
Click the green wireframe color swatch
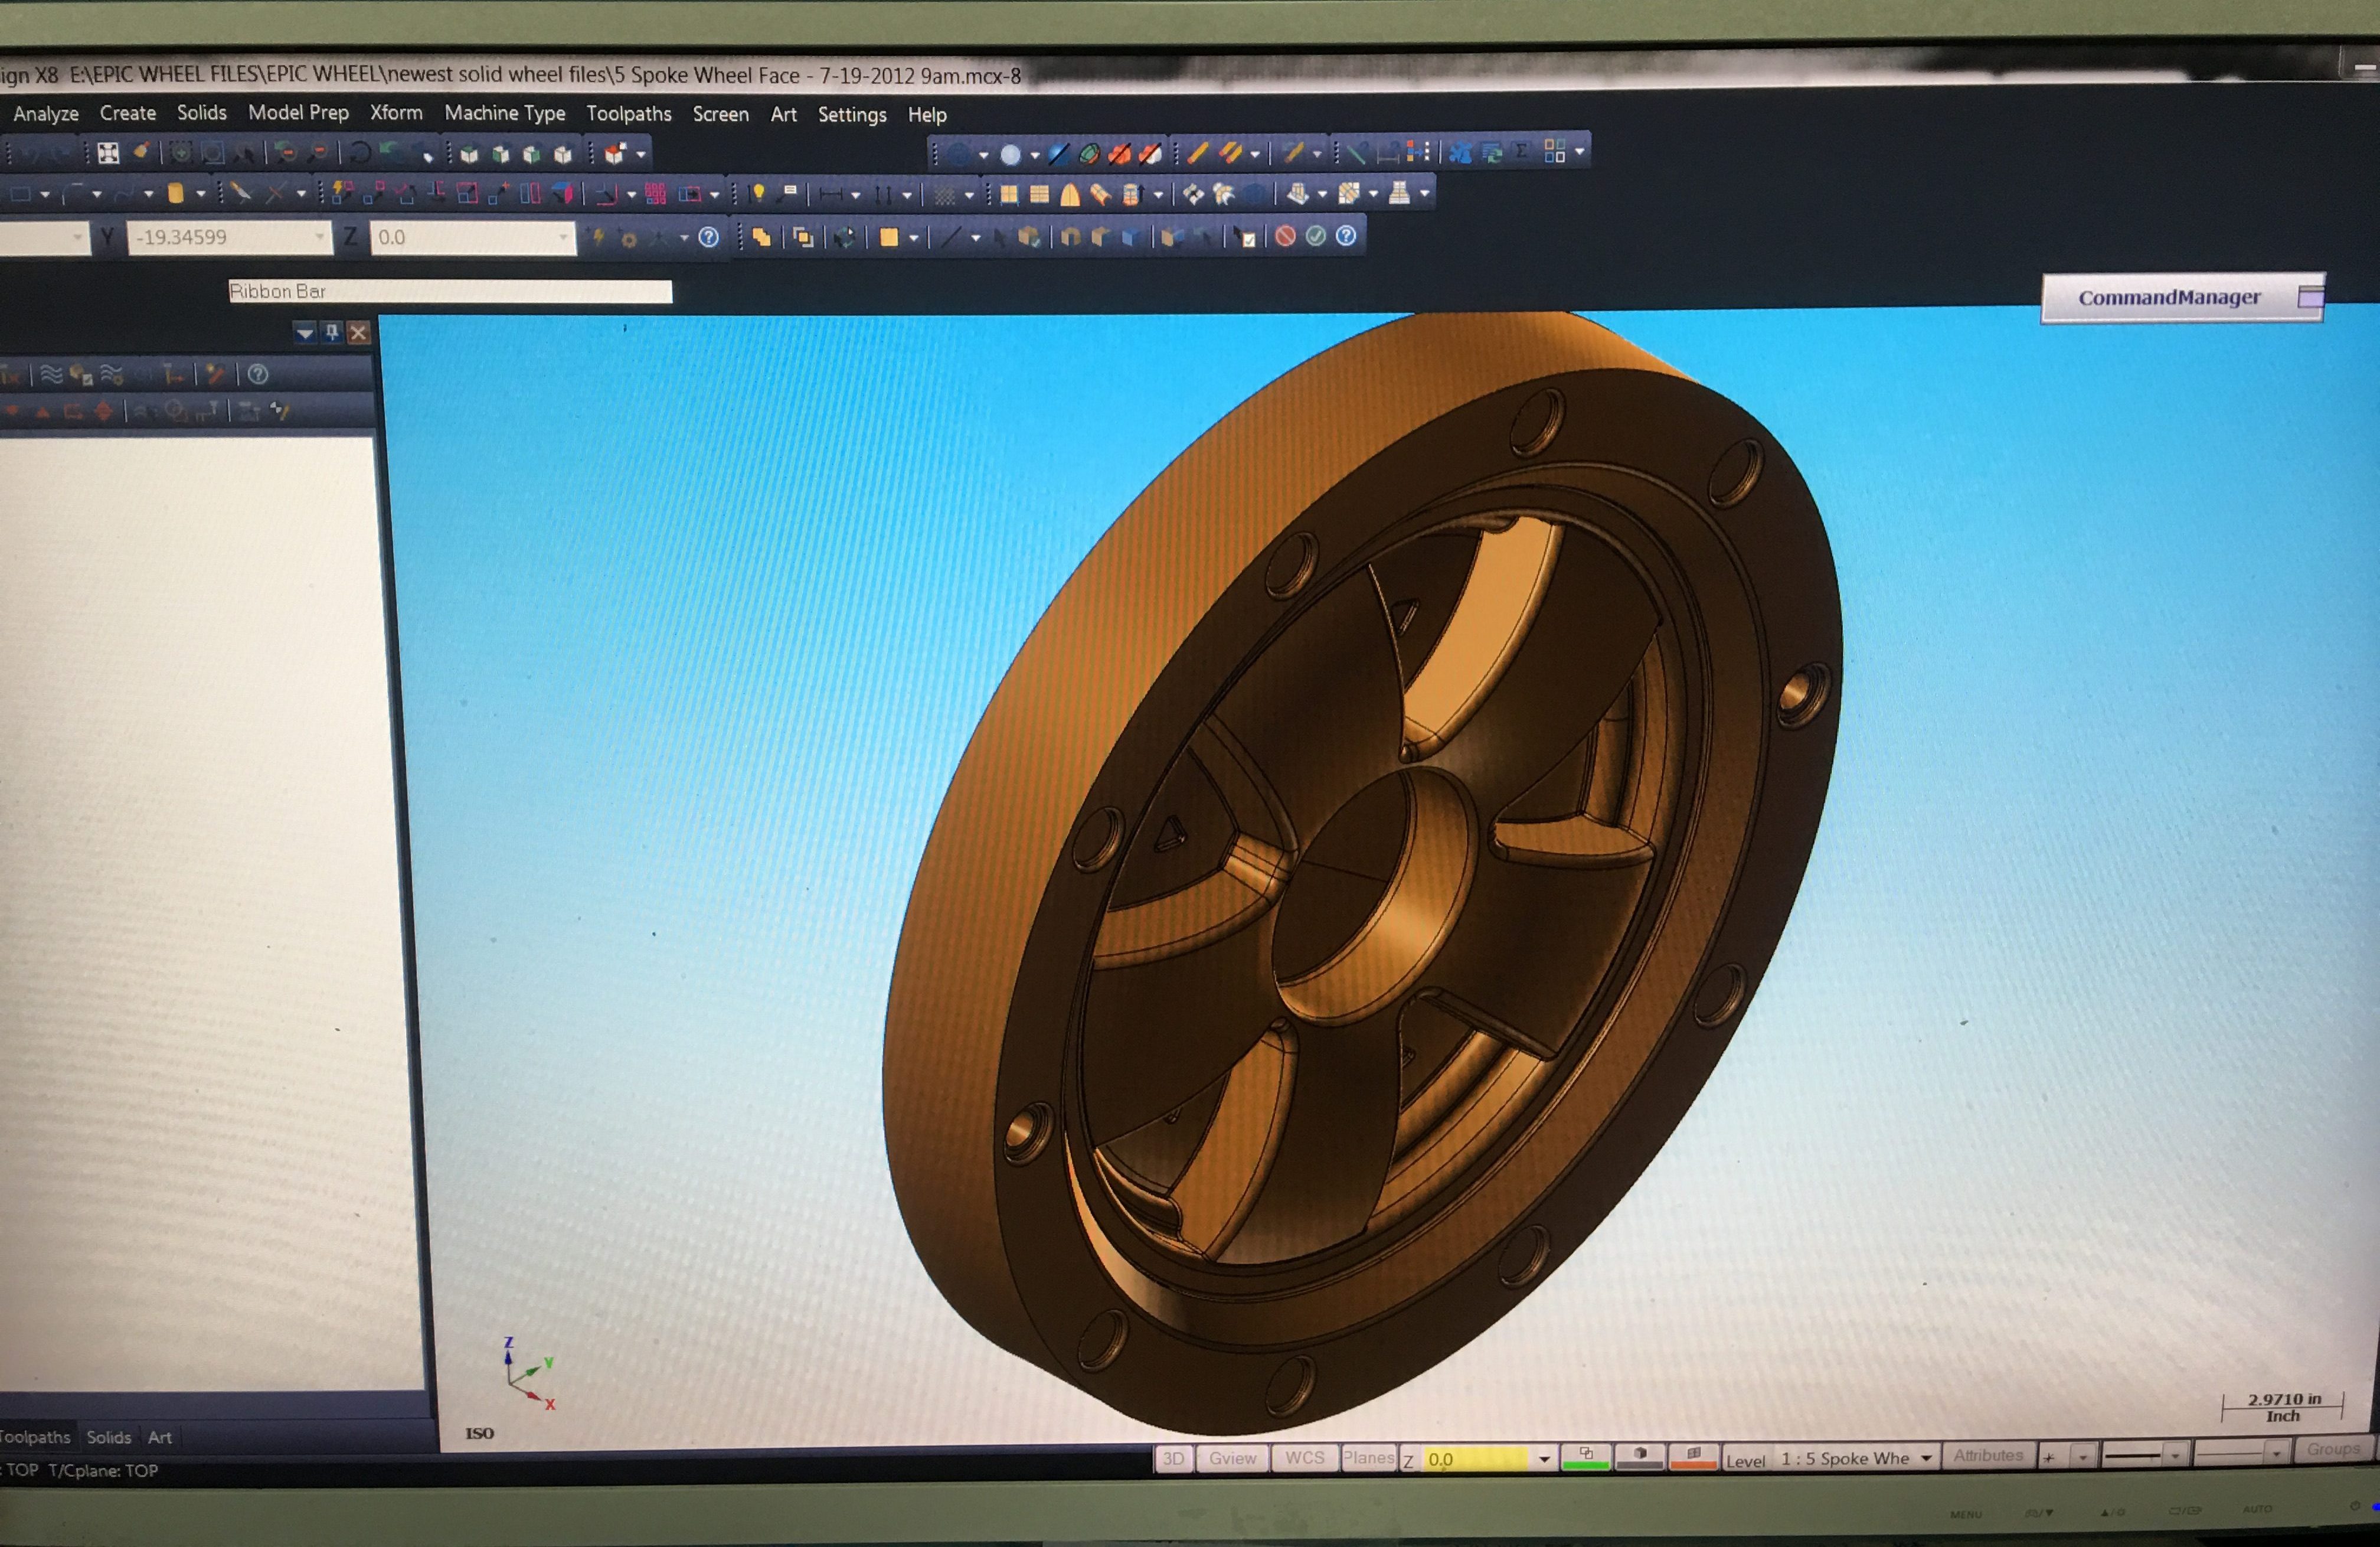(1586, 1457)
